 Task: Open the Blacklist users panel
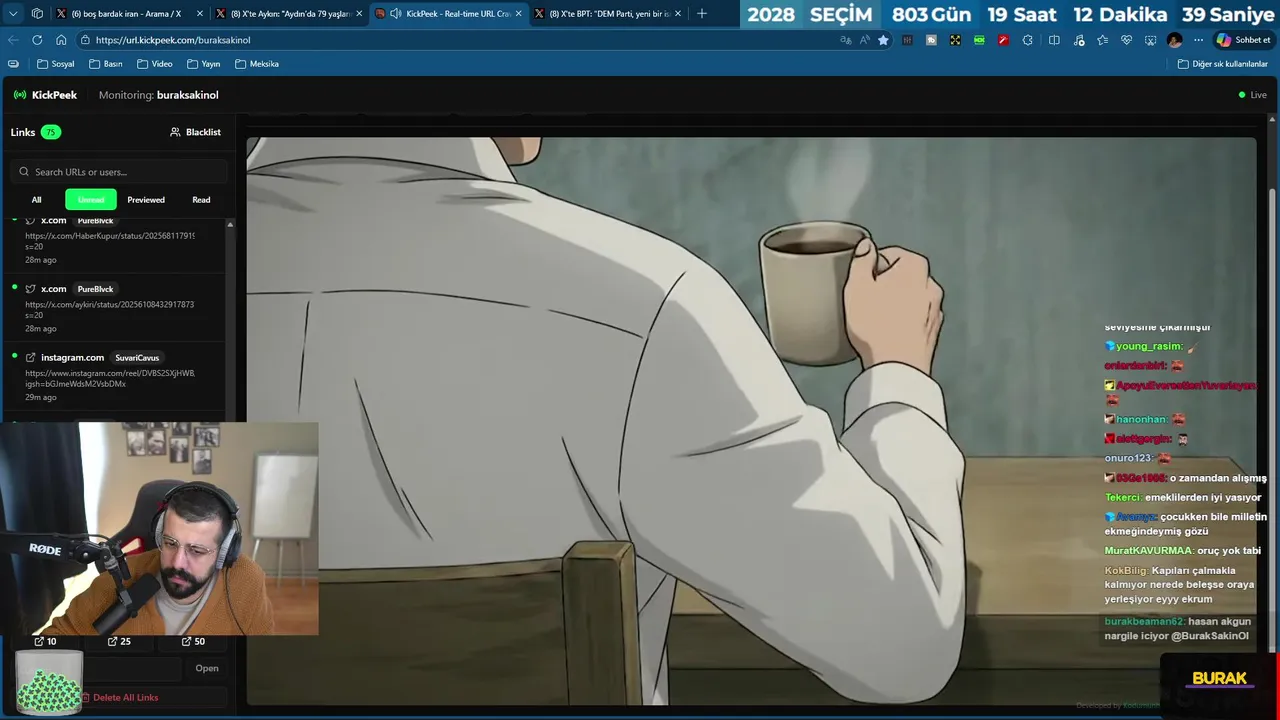coord(195,132)
